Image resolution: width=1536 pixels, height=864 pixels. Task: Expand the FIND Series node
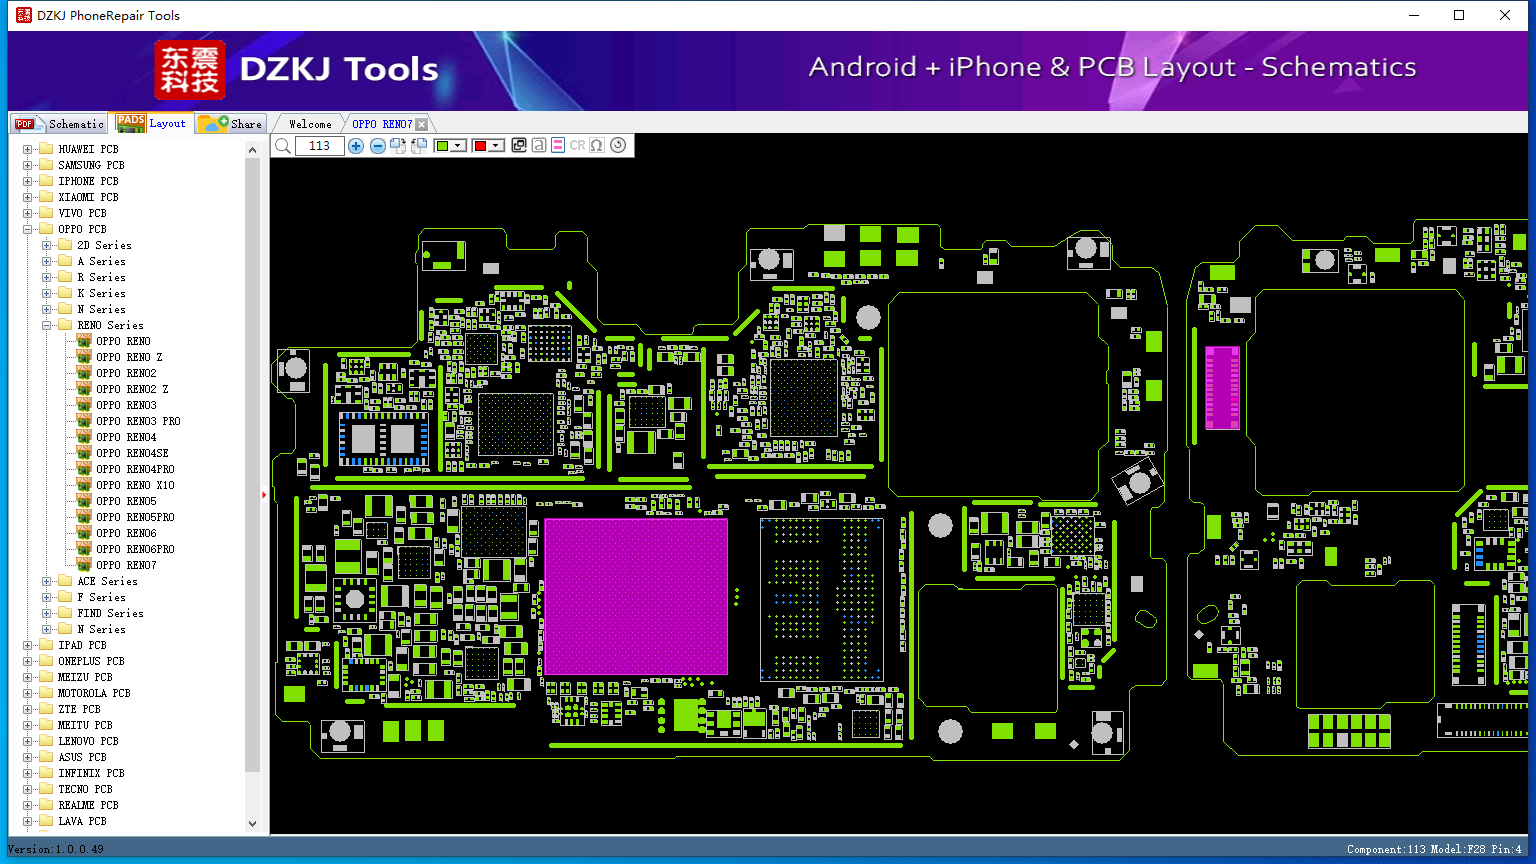tap(47, 613)
